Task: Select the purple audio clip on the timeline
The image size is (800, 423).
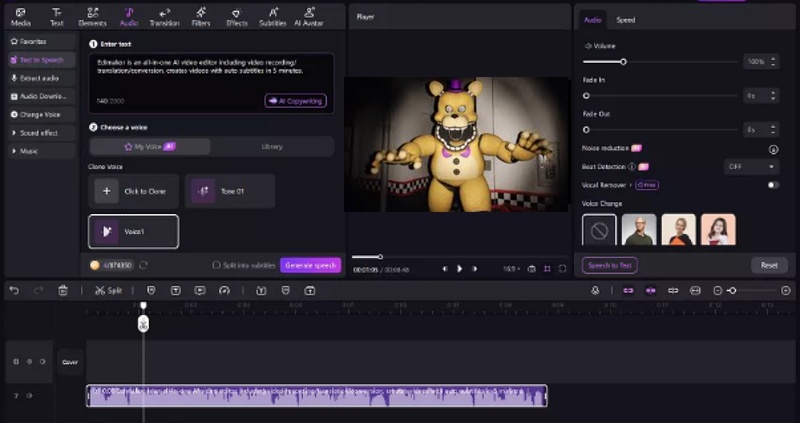Action: (x=317, y=396)
